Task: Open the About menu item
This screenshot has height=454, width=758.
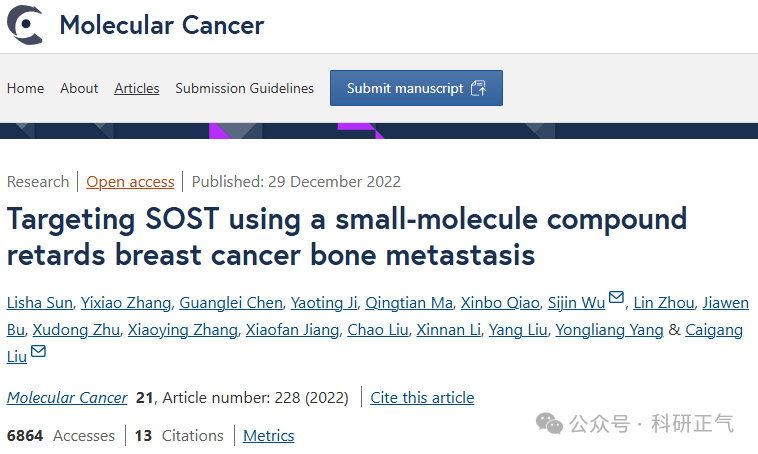Action: coord(79,88)
